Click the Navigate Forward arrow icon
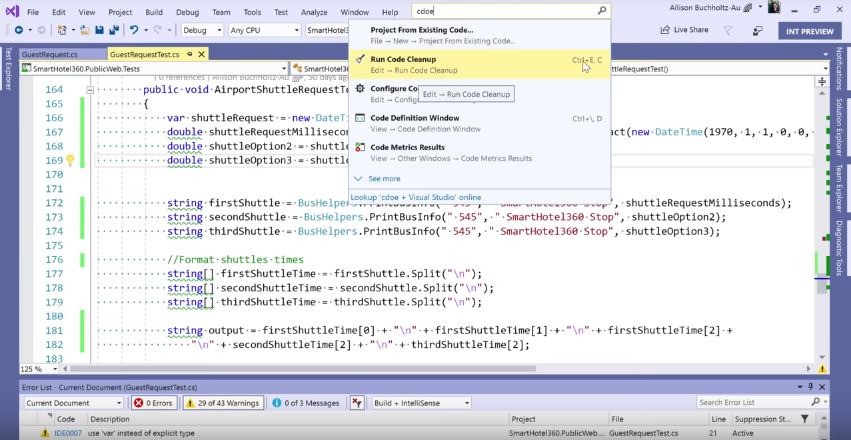This screenshot has height=440, width=851. click(x=41, y=30)
